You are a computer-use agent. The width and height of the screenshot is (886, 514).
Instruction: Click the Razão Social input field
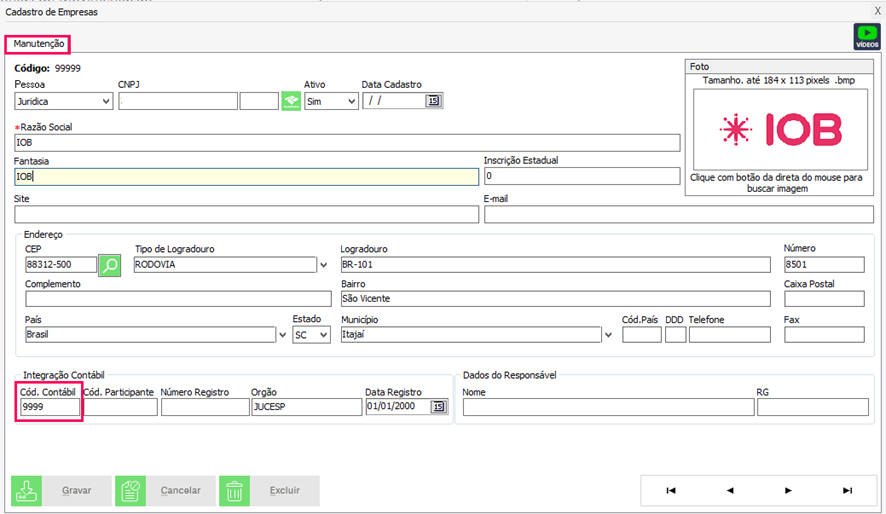pyautogui.click(x=347, y=143)
